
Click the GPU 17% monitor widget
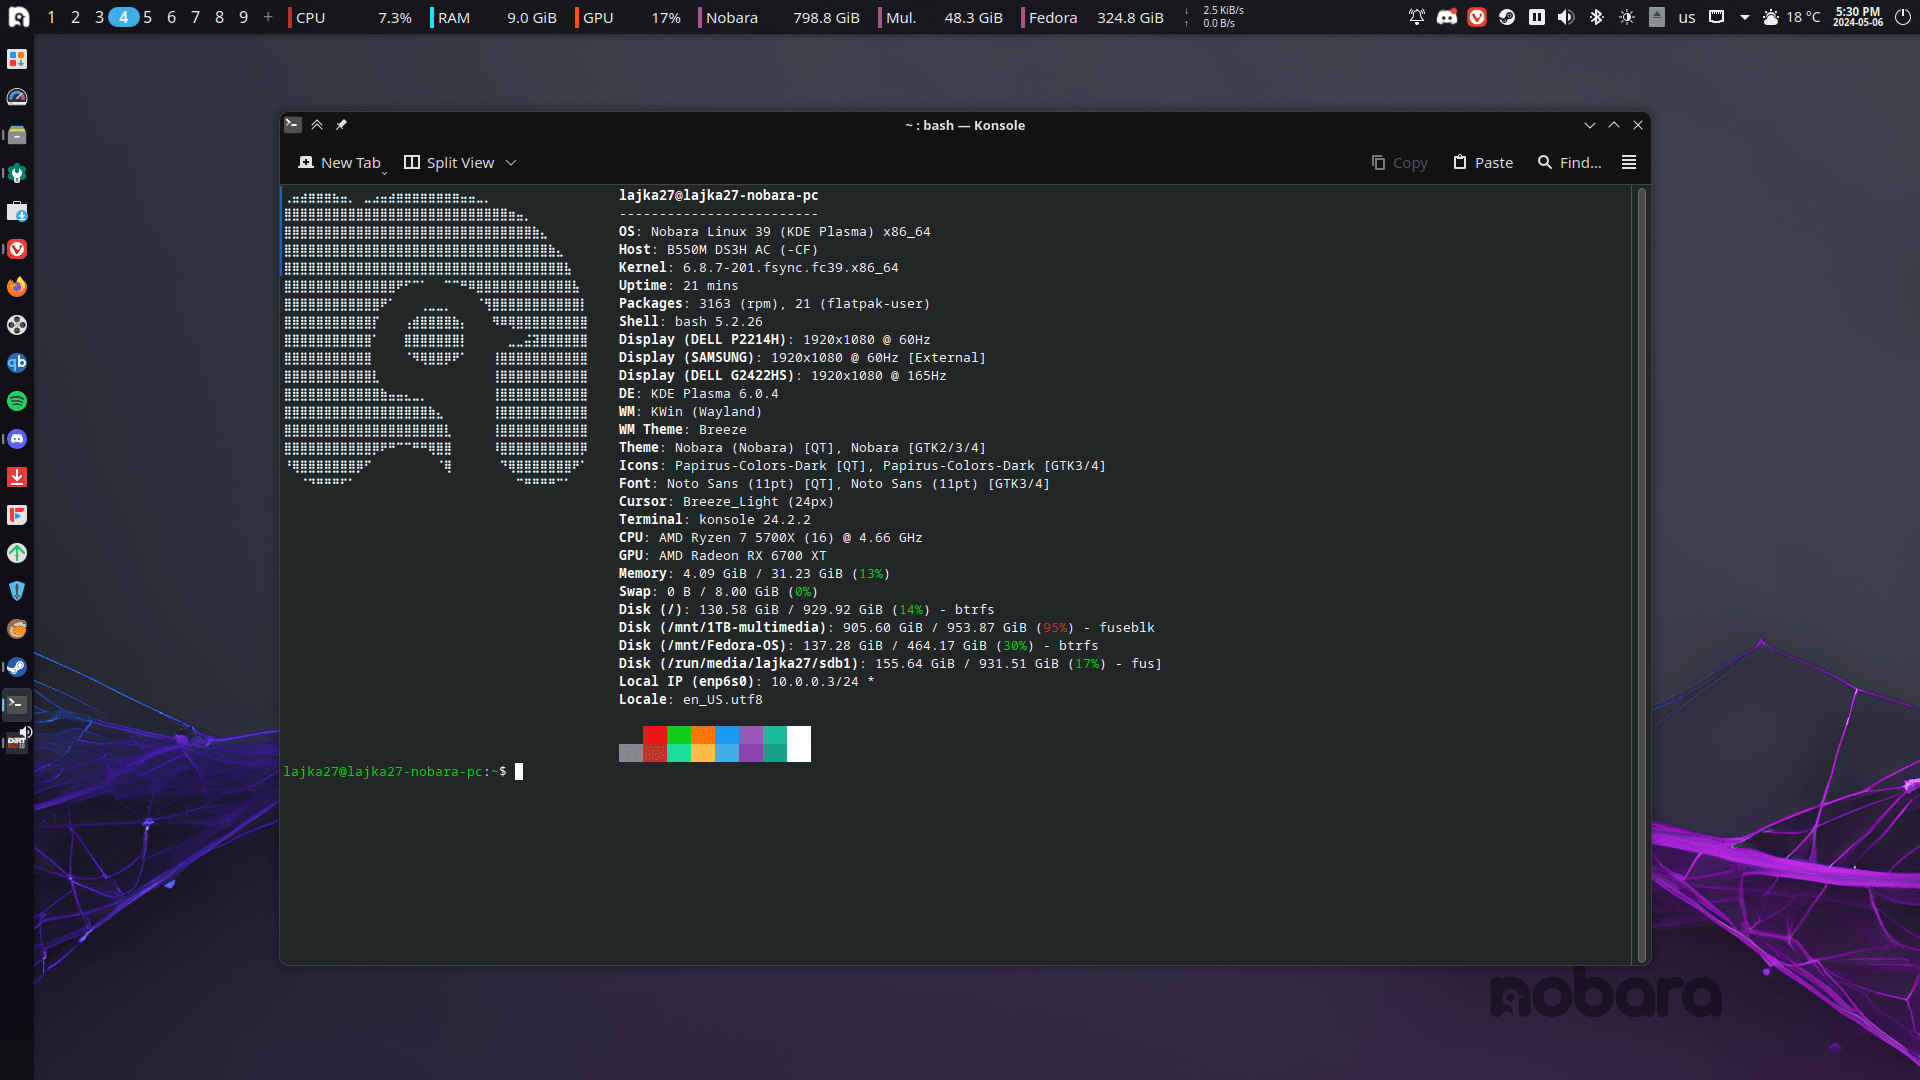[629, 17]
